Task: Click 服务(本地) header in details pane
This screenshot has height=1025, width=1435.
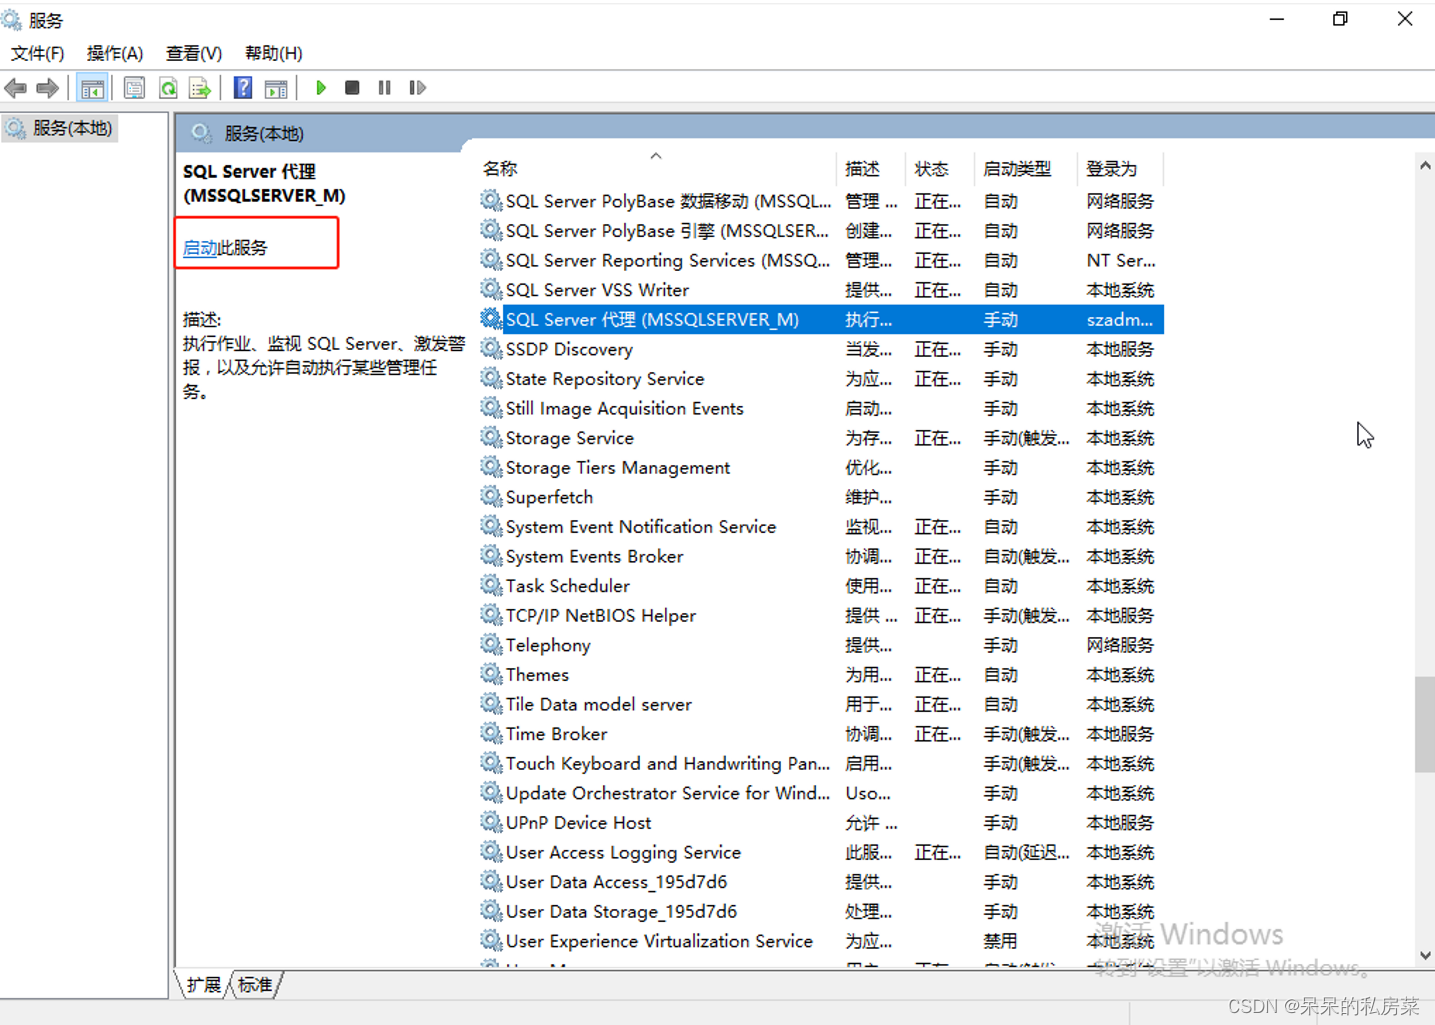Action: 264,133
